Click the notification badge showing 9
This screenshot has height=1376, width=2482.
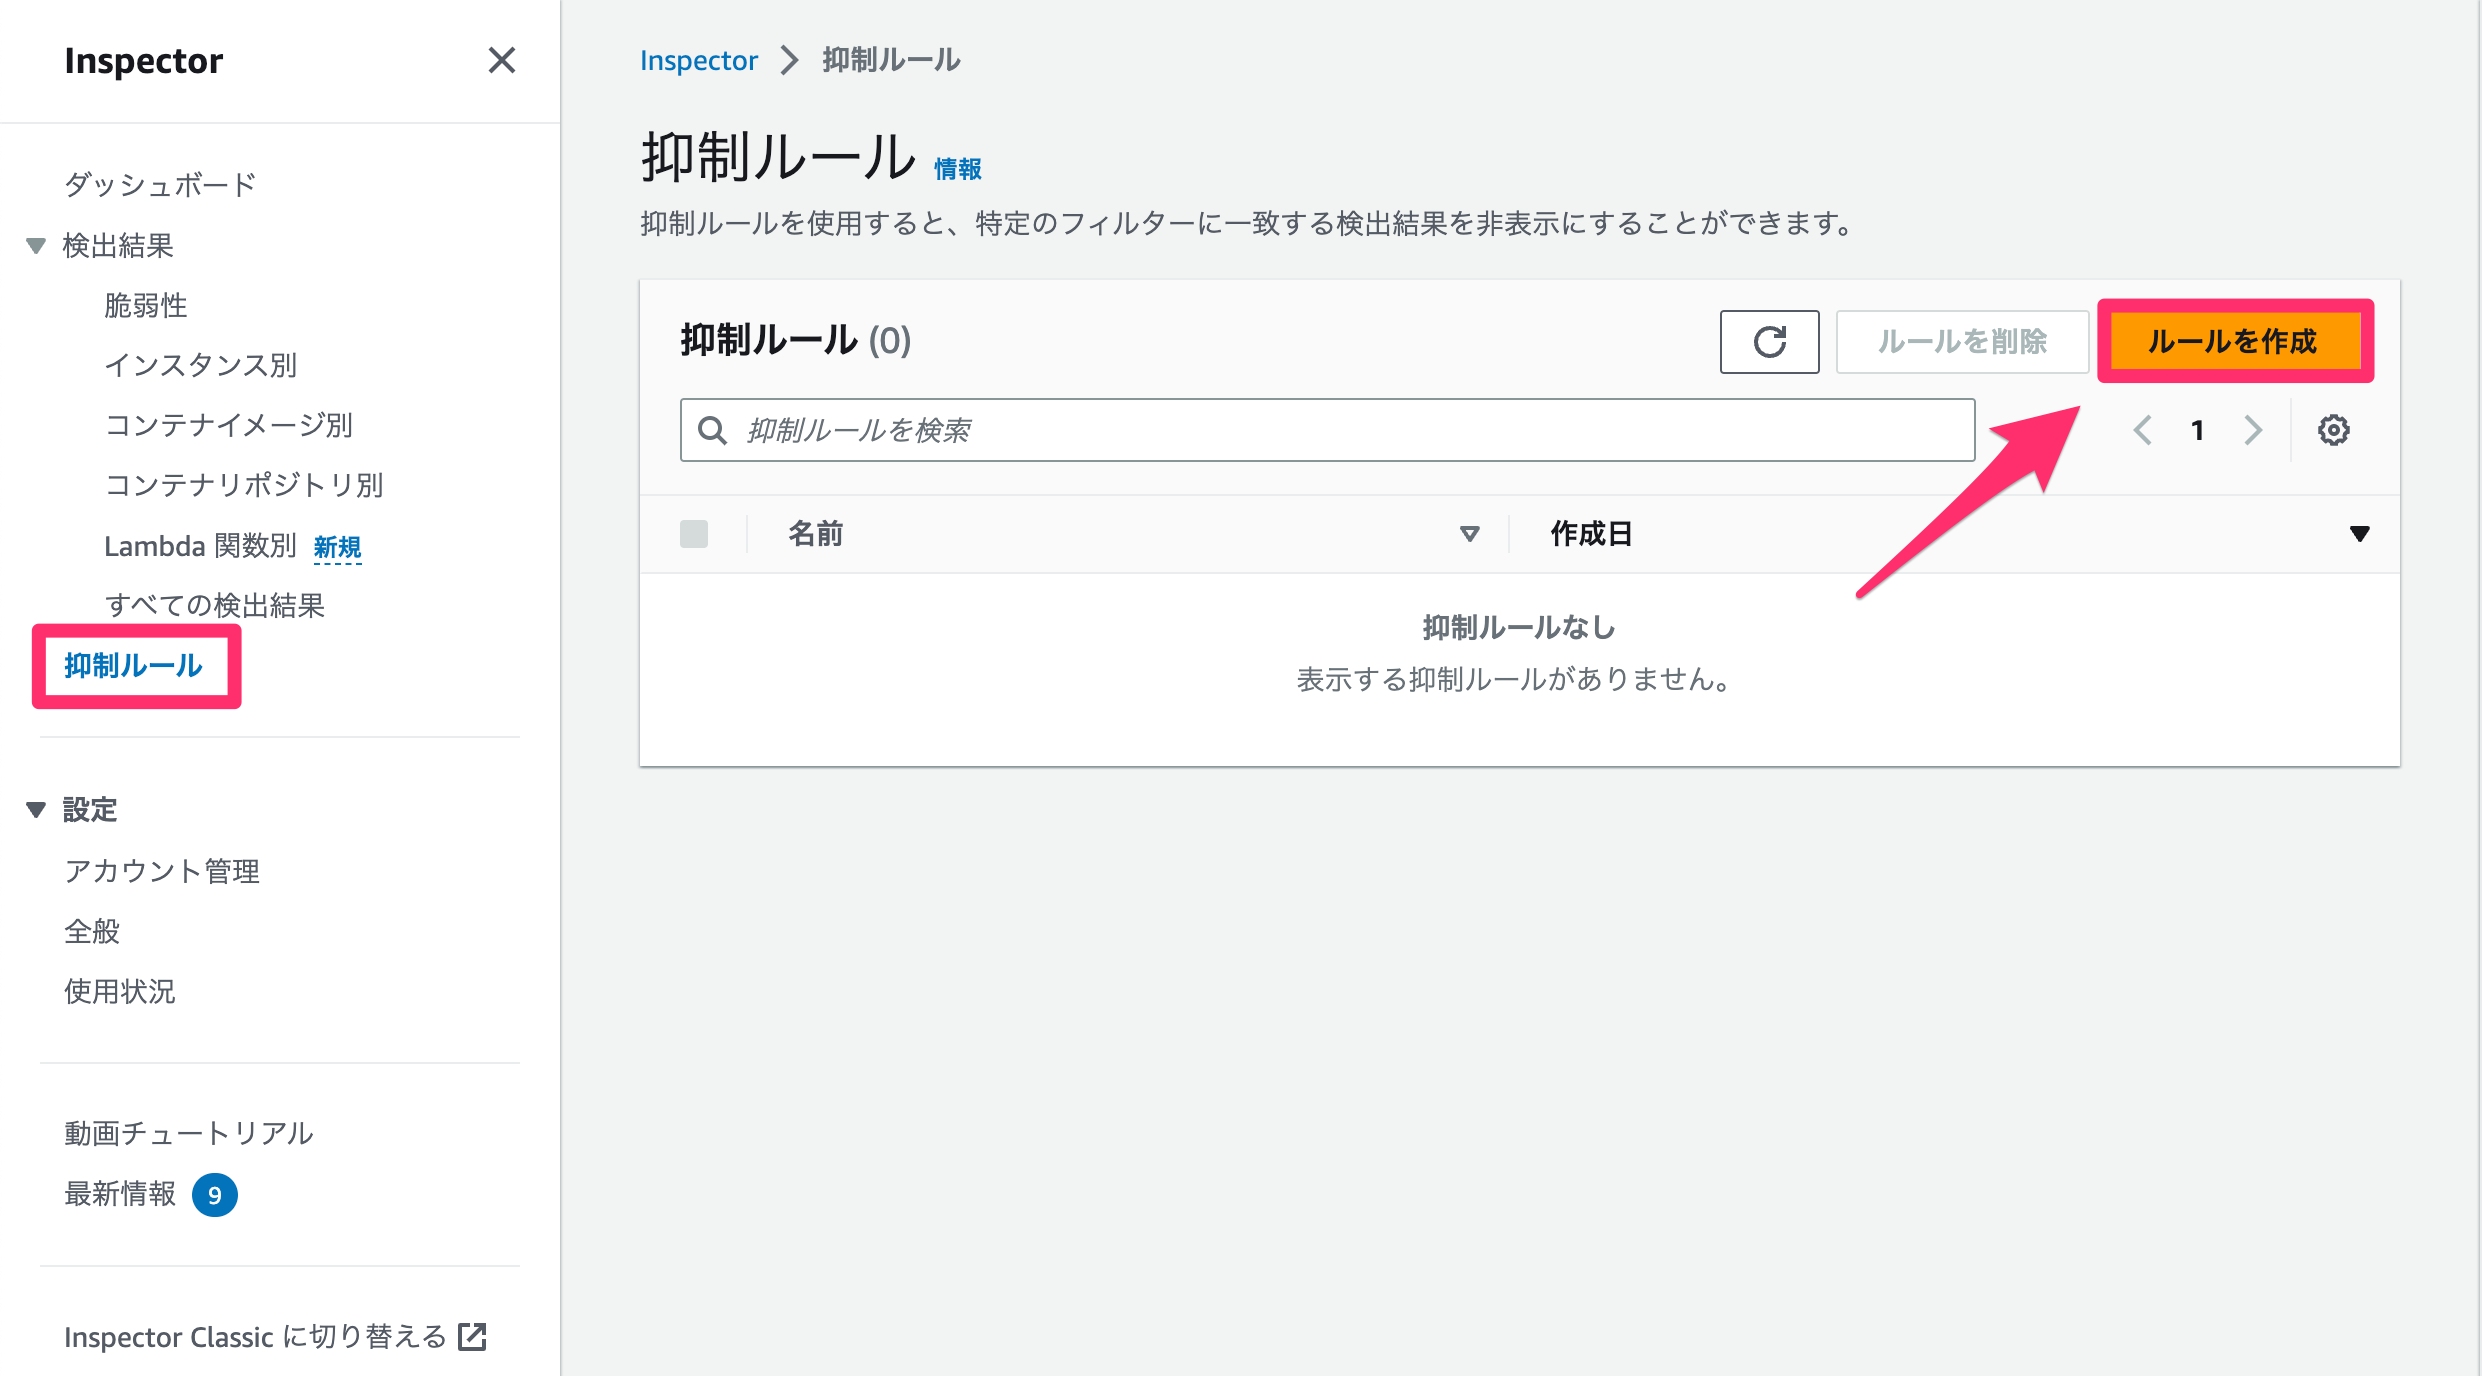click(x=214, y=1195)
